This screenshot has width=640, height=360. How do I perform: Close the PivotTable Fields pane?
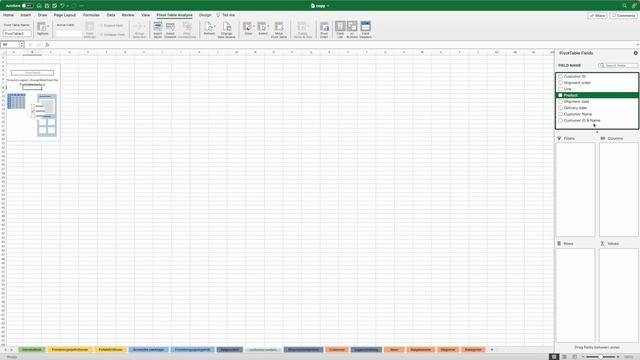(x=636, y=53)
